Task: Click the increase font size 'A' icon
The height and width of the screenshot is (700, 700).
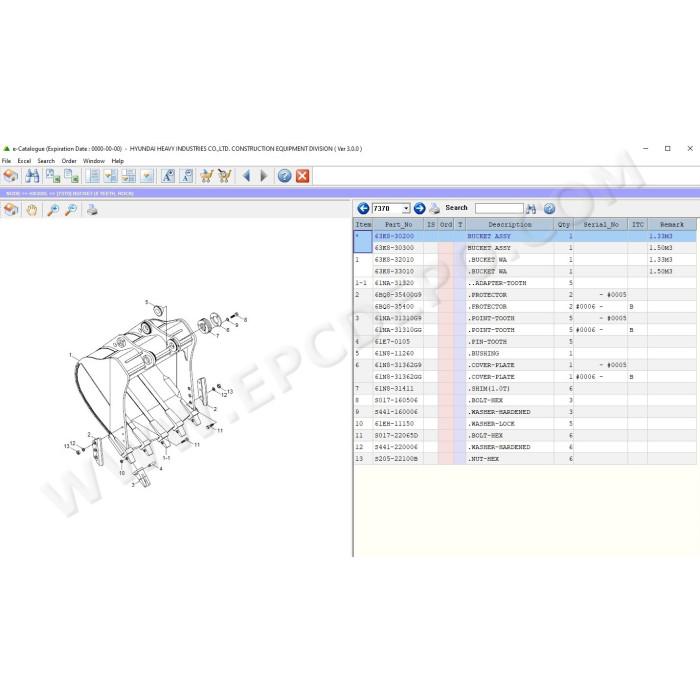Action: coord(168,176)
